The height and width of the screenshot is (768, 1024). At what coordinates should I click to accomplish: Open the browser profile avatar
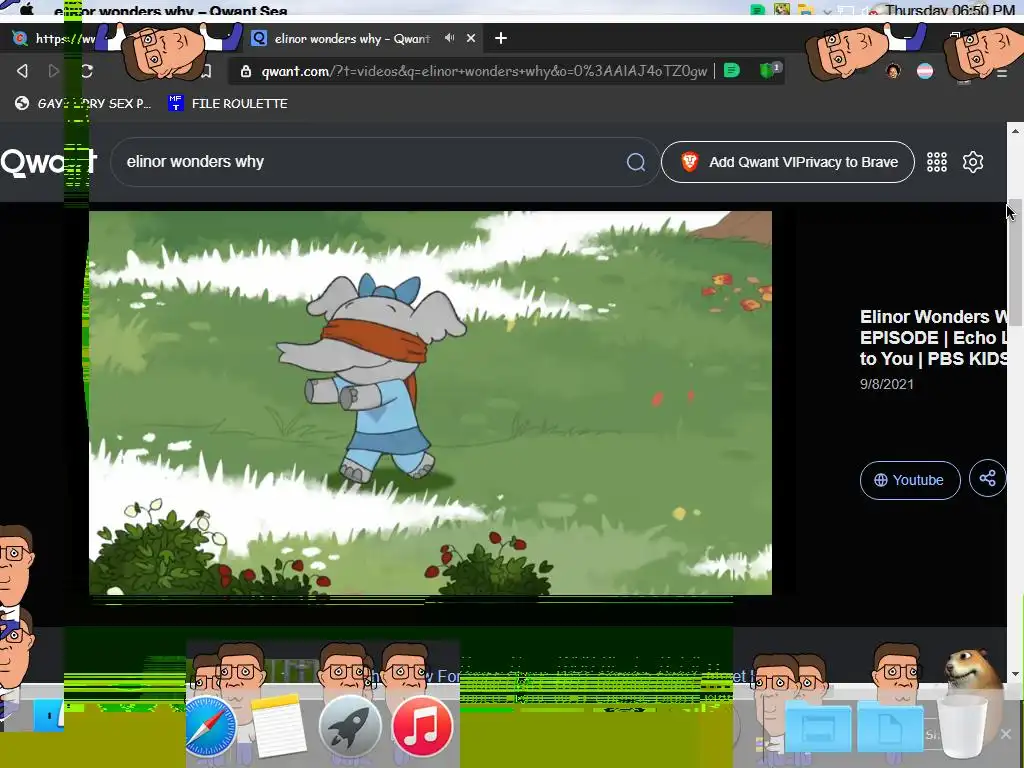point(893,71)
